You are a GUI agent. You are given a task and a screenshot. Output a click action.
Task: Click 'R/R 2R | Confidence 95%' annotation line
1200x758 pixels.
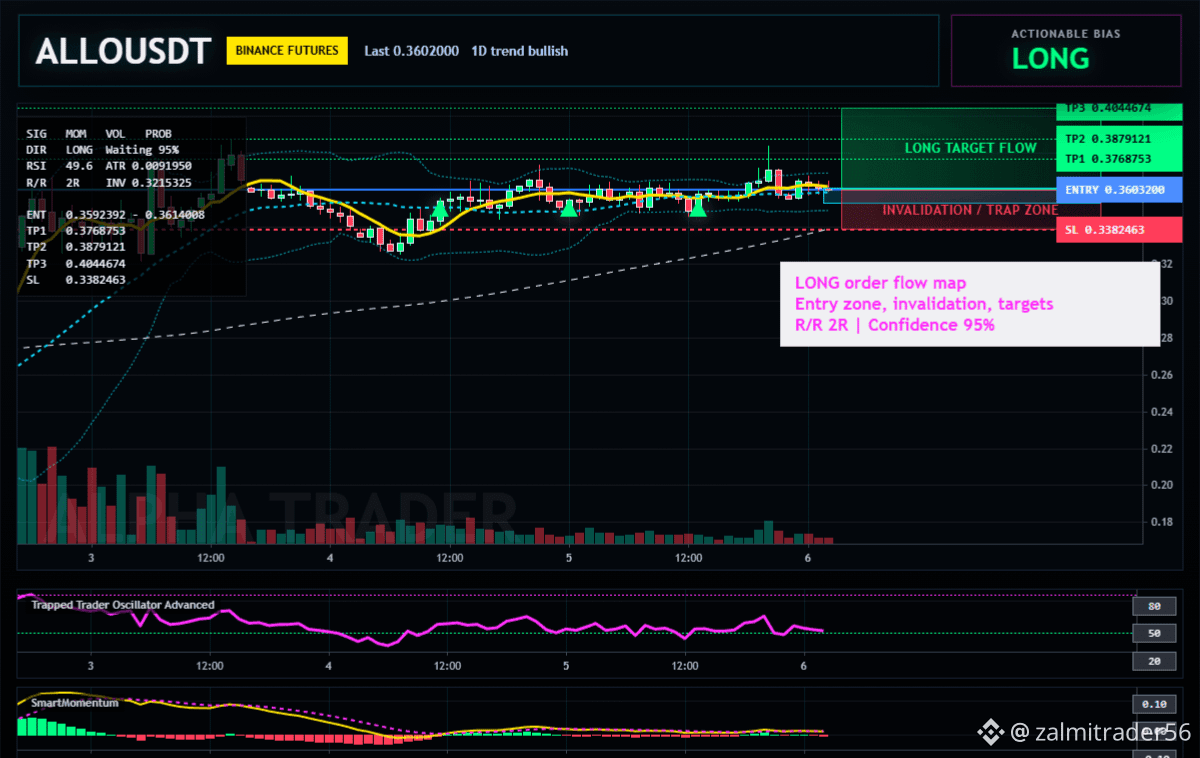tap(894, 324)
